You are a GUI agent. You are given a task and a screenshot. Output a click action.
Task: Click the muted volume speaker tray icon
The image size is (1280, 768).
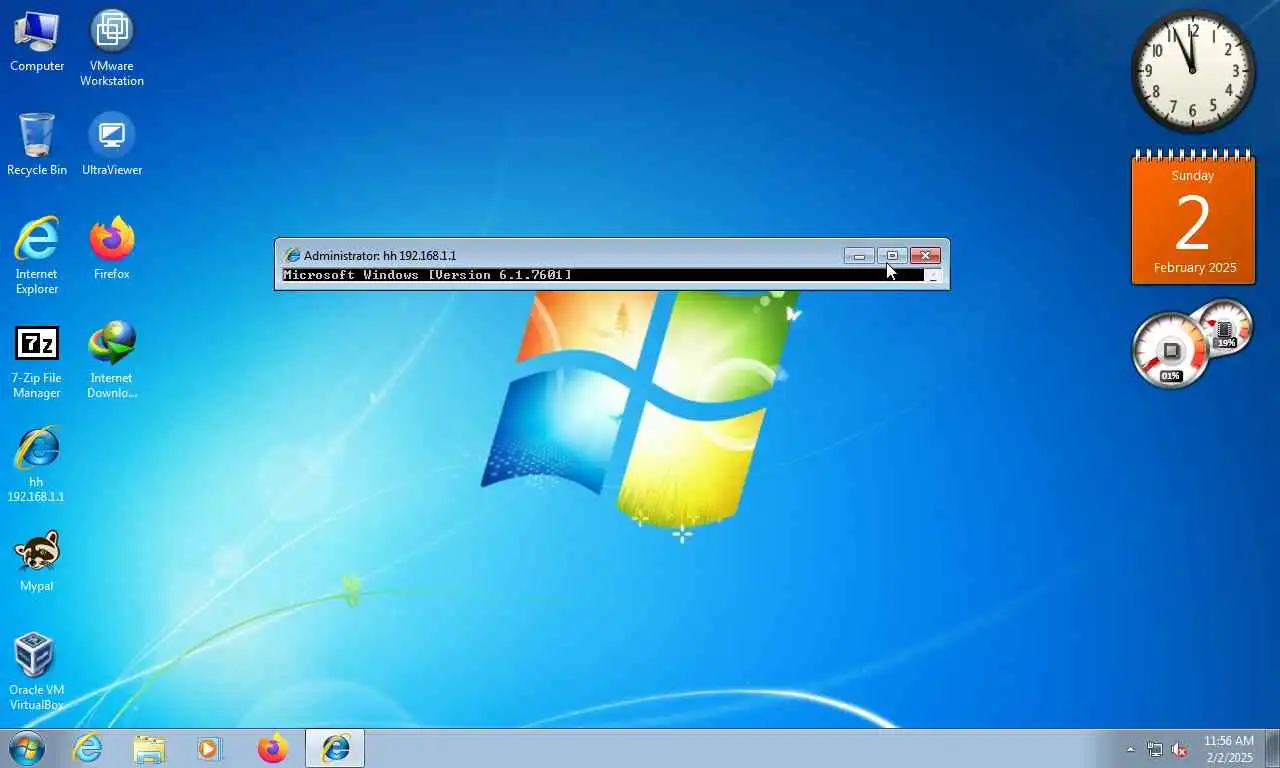click(1180, 749)
